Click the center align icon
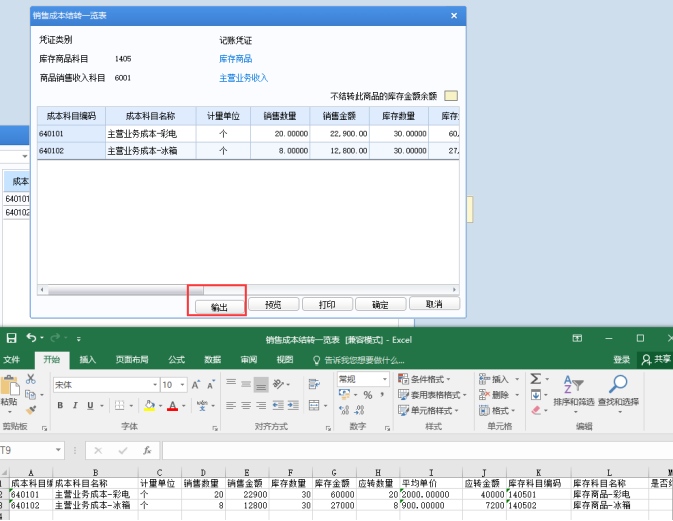The width and height of the screenshot is (673, 521). (246, 406)
